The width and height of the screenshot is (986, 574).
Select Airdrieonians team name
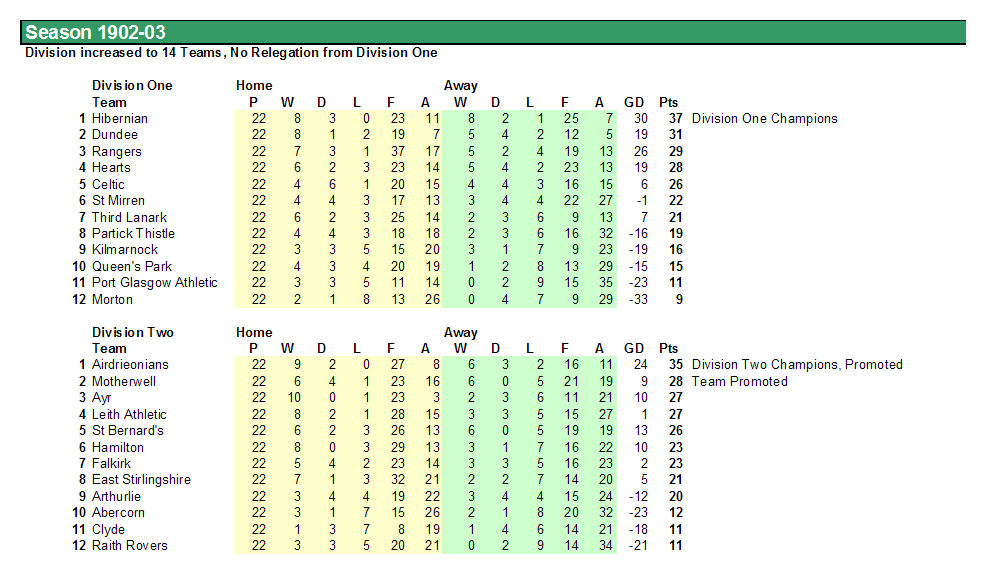[130, 365]
